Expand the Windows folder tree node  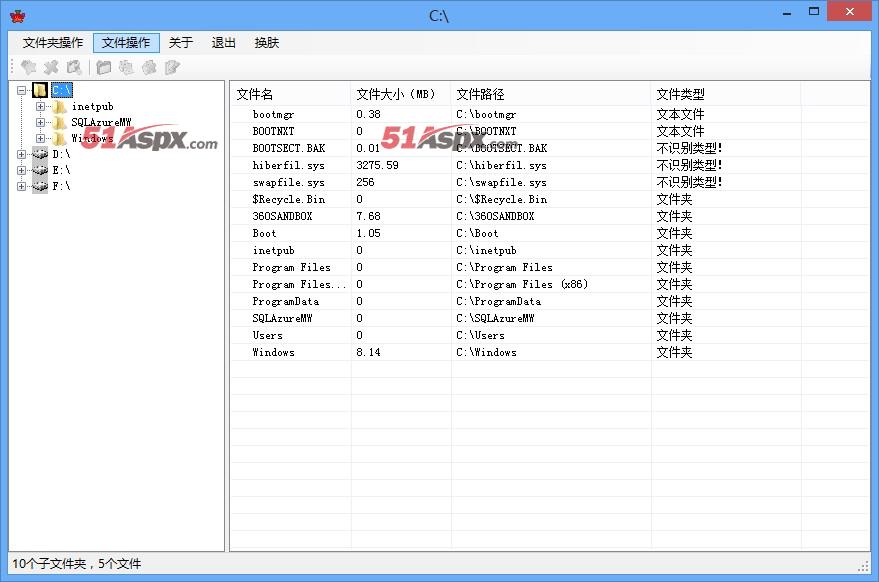pyautogui.click(x=40, y=138)
